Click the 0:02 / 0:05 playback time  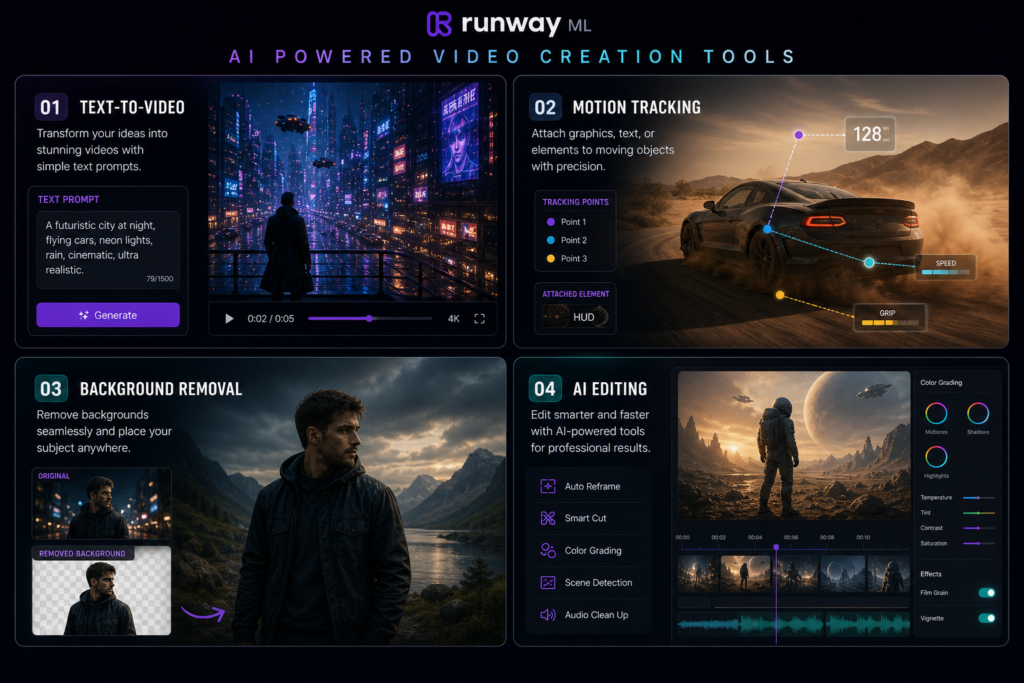(270, 319)
